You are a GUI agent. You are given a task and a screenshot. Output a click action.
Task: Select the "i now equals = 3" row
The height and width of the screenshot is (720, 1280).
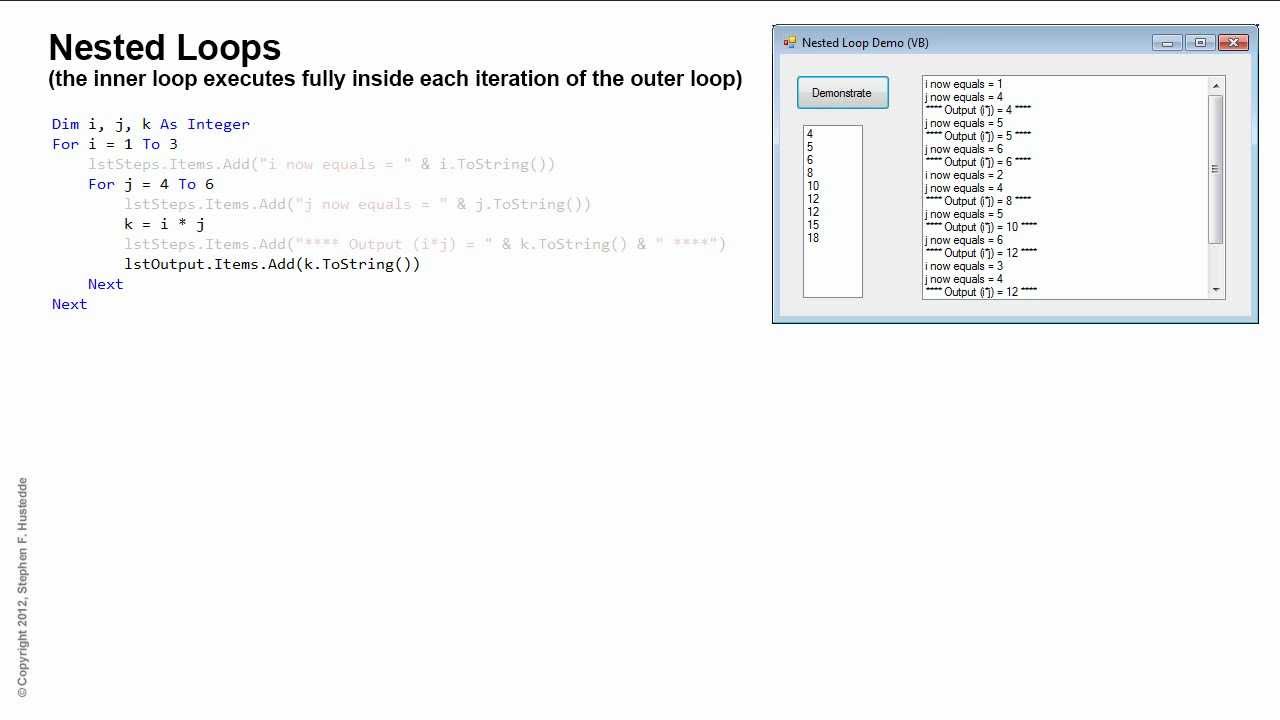coord(1066,266)
